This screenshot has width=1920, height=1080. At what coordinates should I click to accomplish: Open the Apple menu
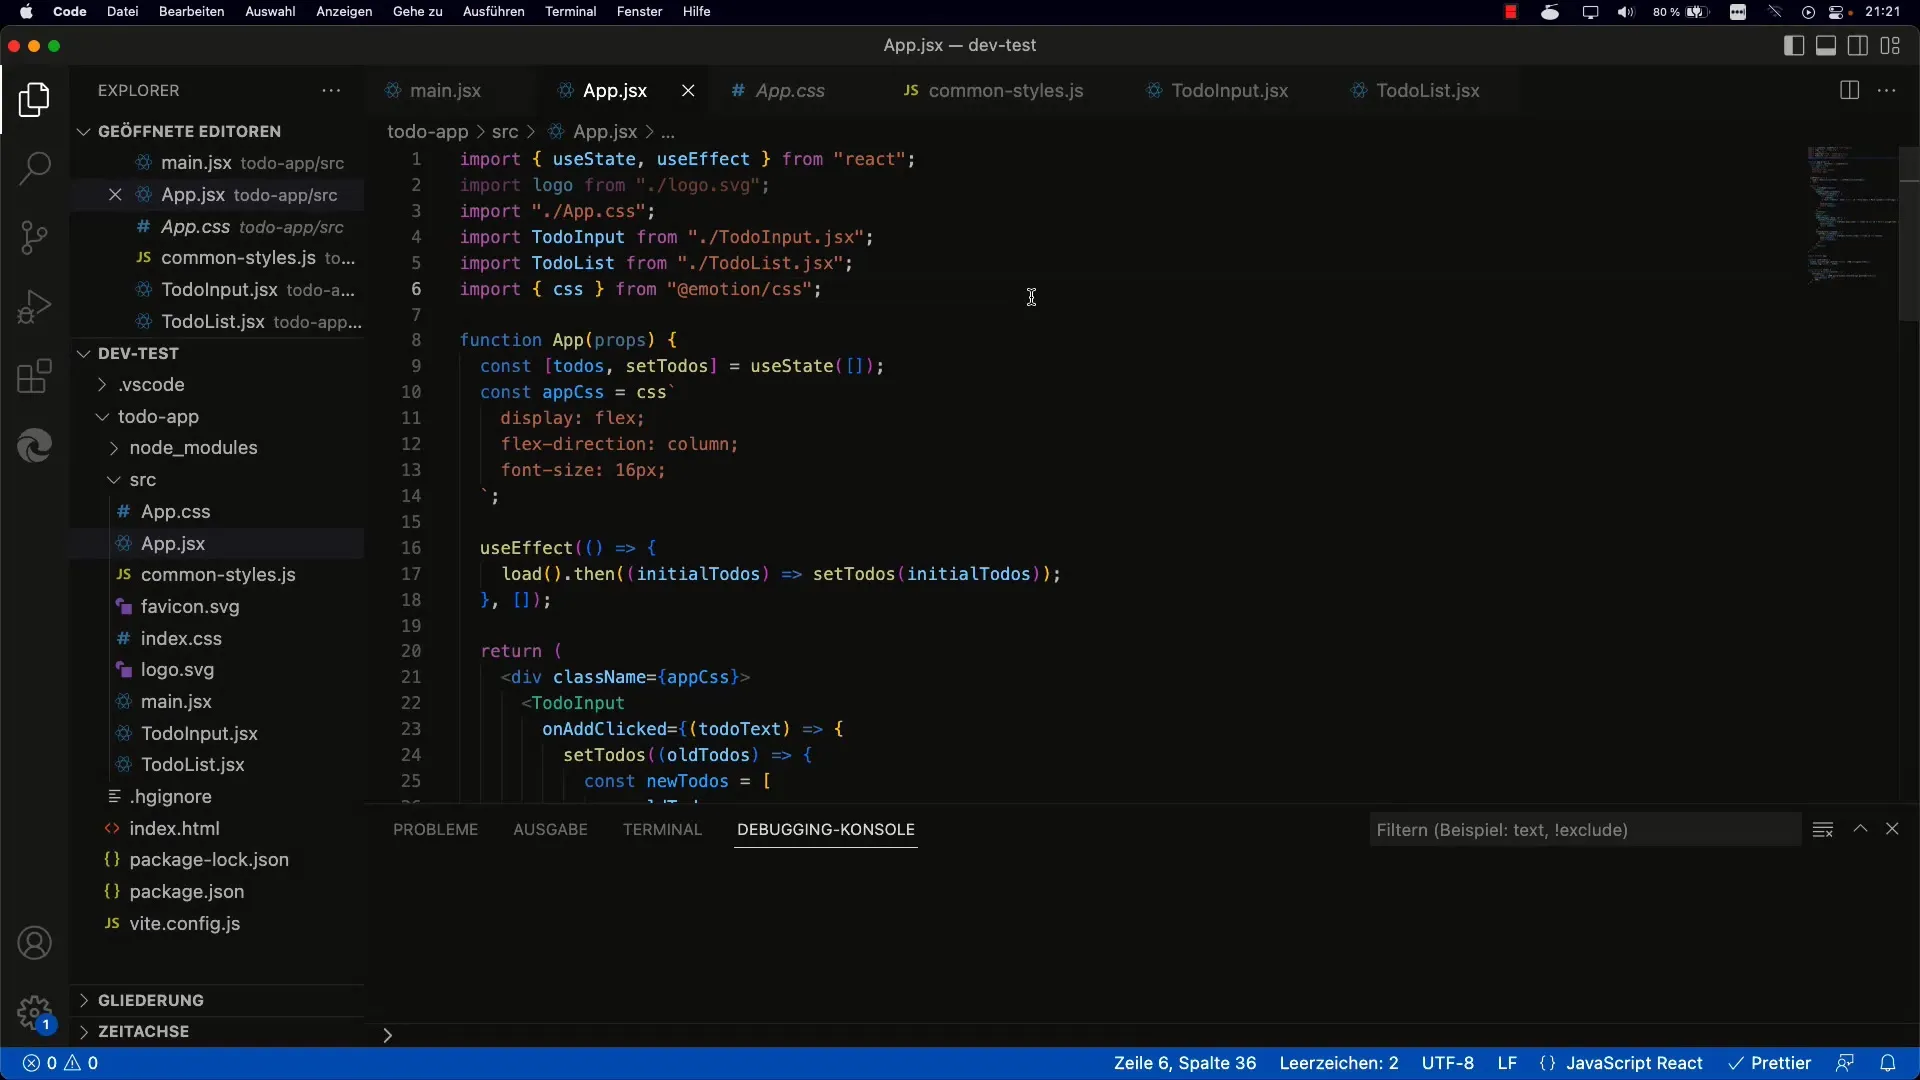click(x=26, y=12)
